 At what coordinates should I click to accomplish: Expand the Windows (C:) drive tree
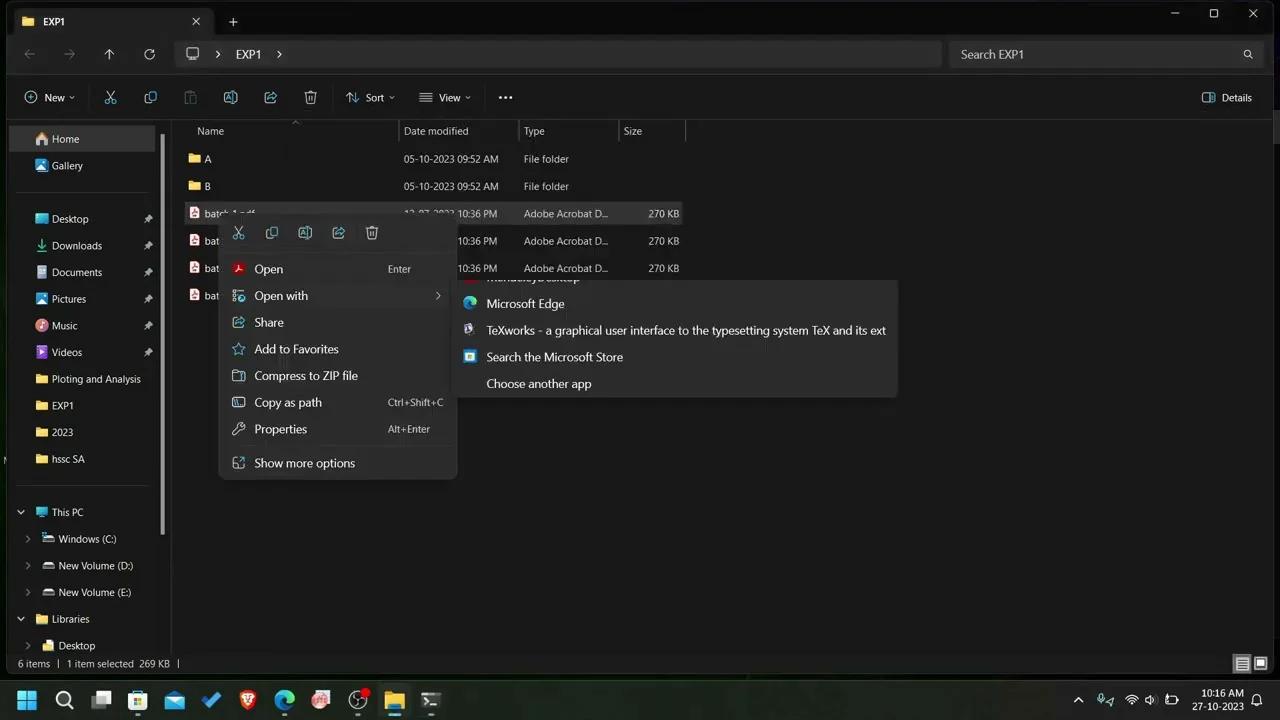pyautogui.click(x=28, y=539)
